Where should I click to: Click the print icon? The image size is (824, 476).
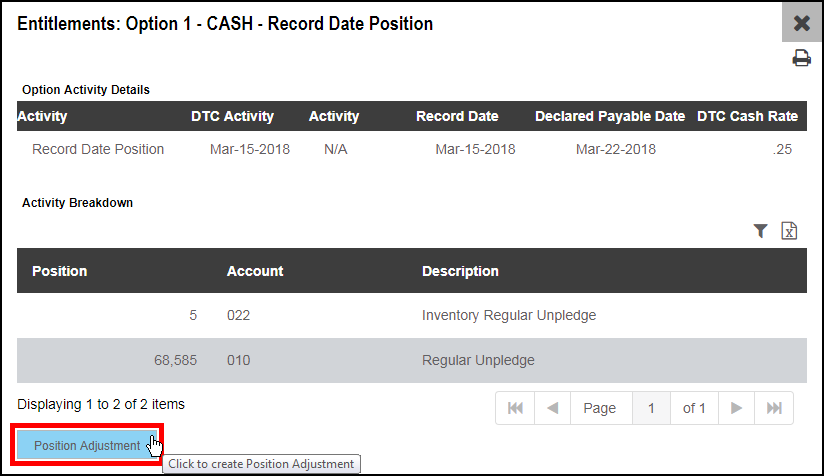[801, 58]
